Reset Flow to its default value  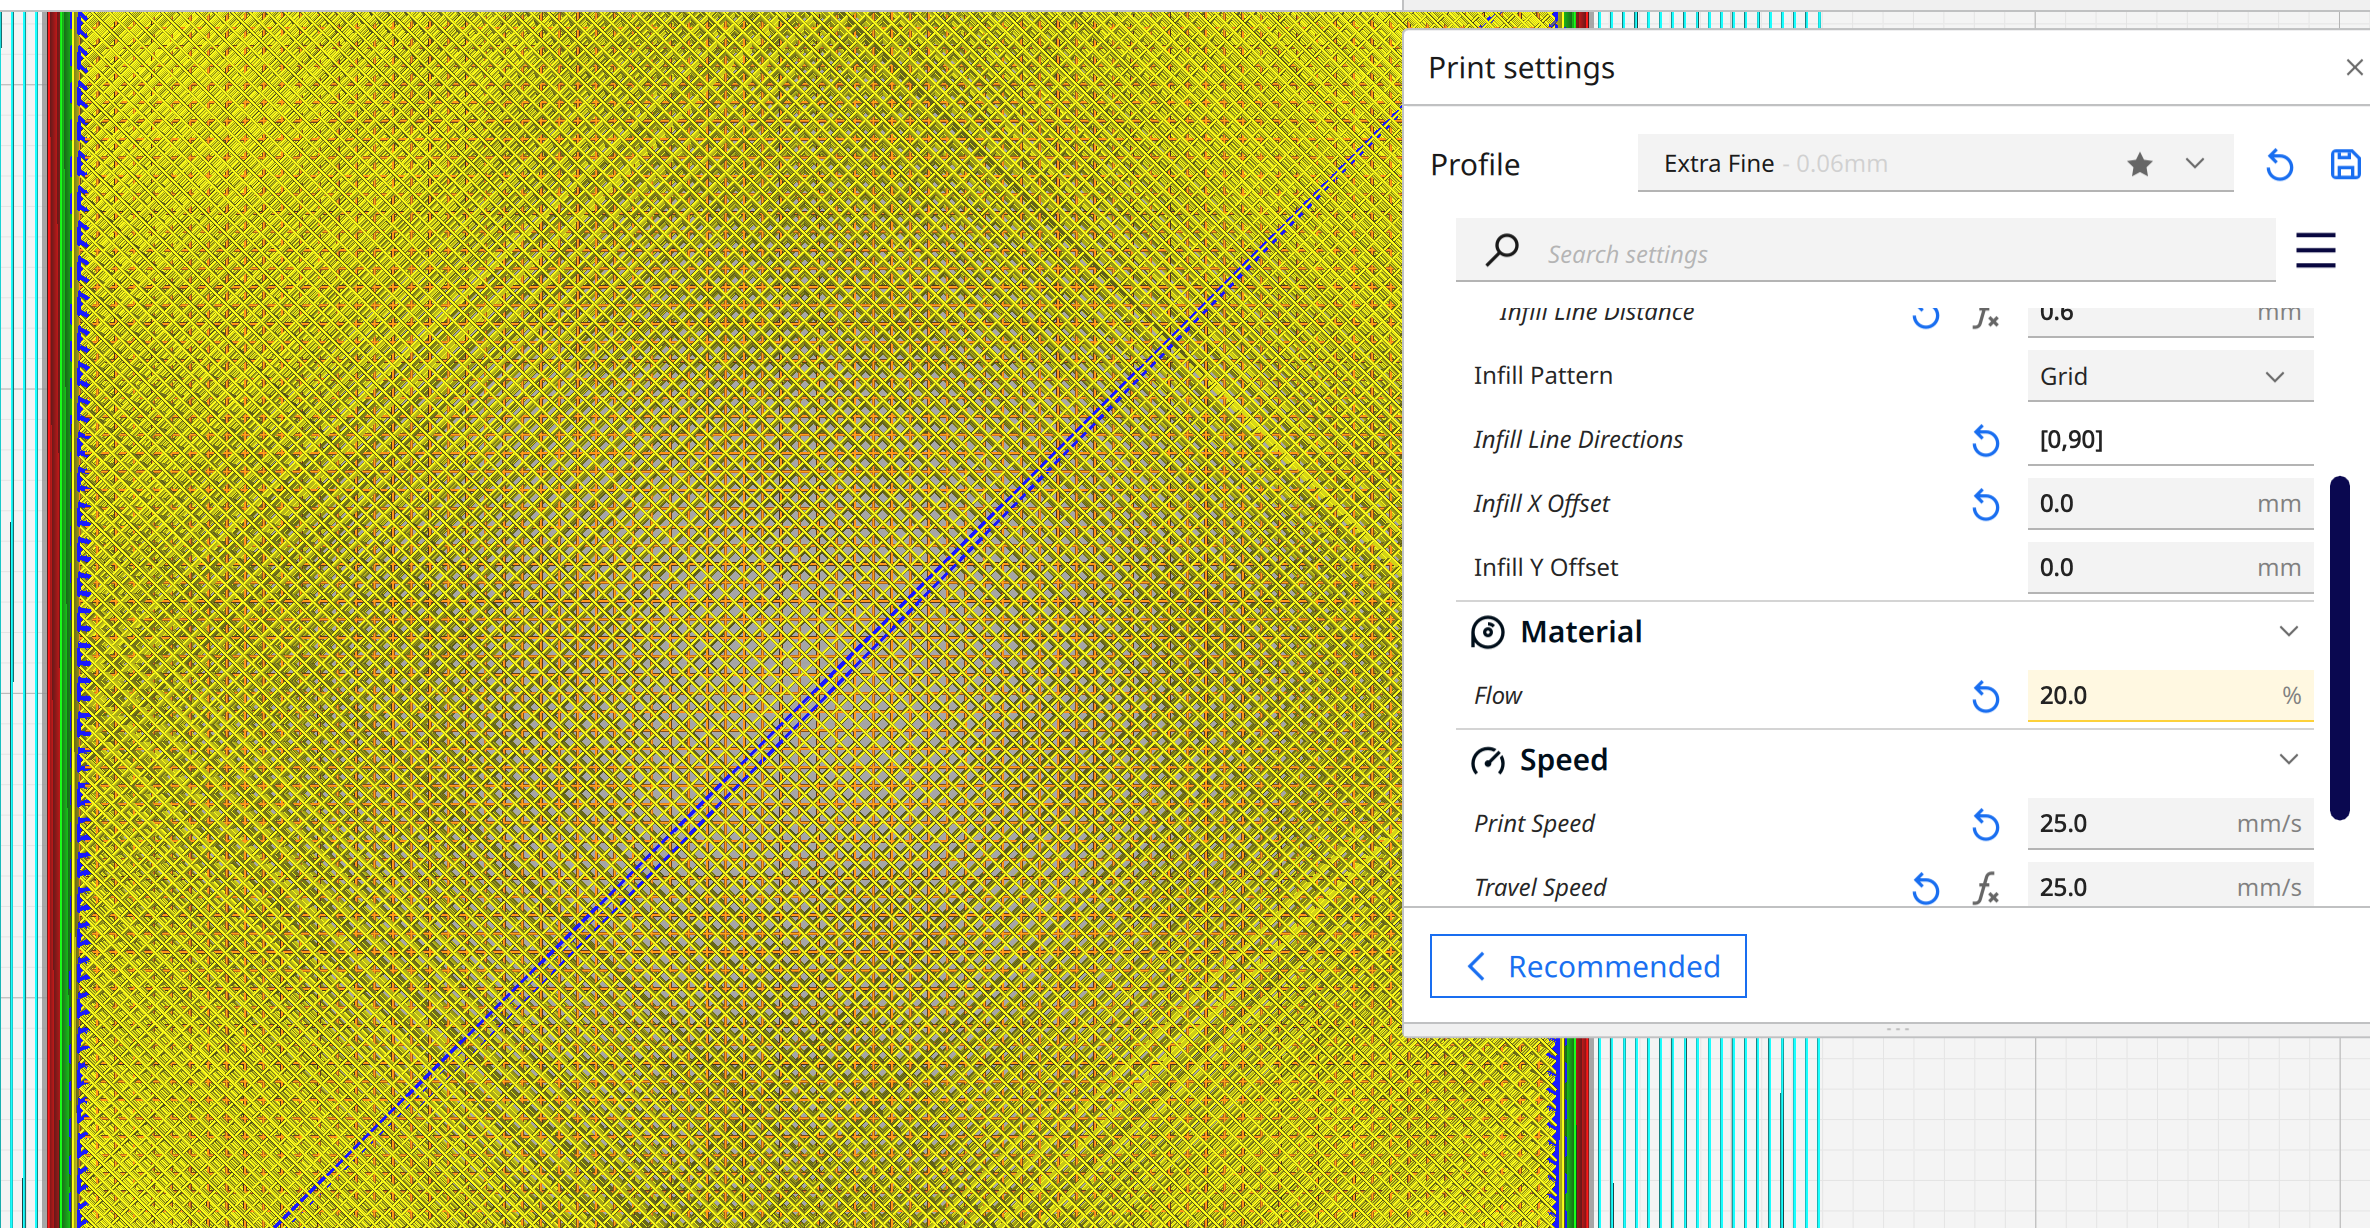point(1986,696)
